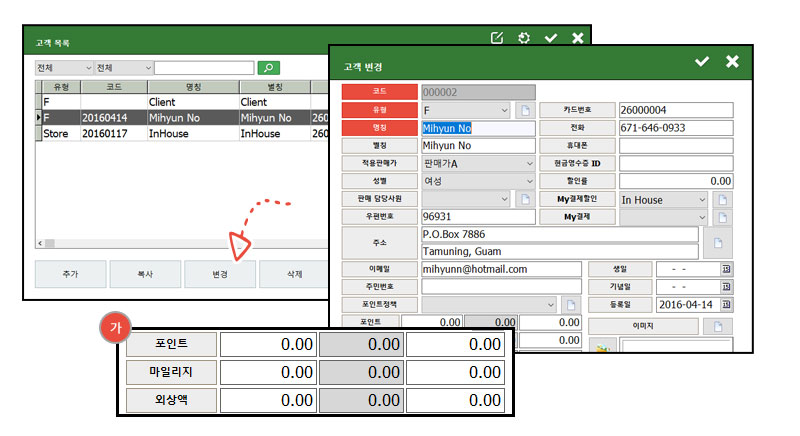Viewport: 800px width, 436px height.
Task: Open settings gear in 고객 목록 window
Action: pos(523,38)
